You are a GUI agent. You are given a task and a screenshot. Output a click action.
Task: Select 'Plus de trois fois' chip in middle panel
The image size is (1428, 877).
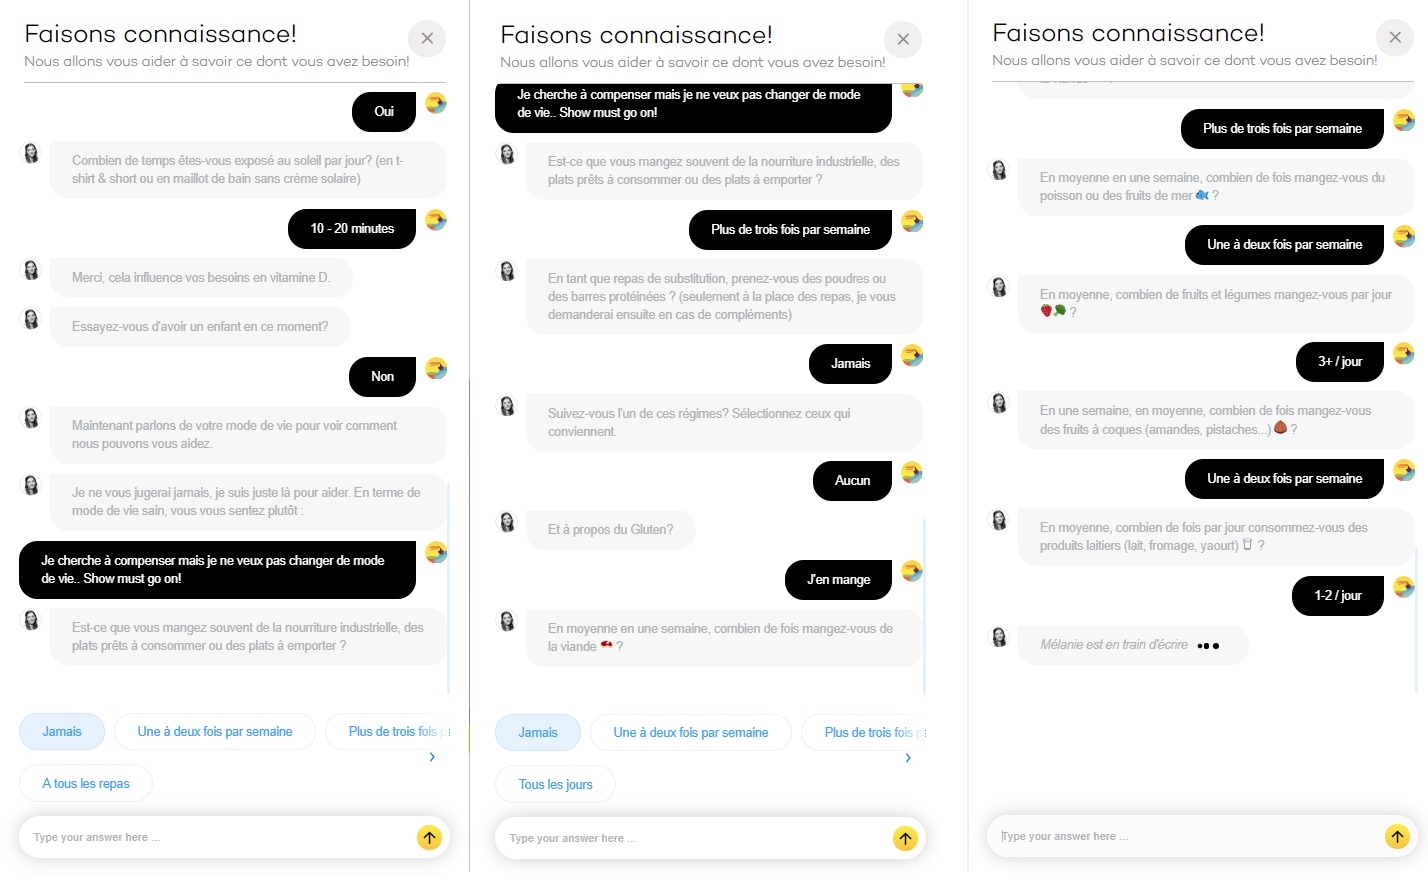point(864,733)
